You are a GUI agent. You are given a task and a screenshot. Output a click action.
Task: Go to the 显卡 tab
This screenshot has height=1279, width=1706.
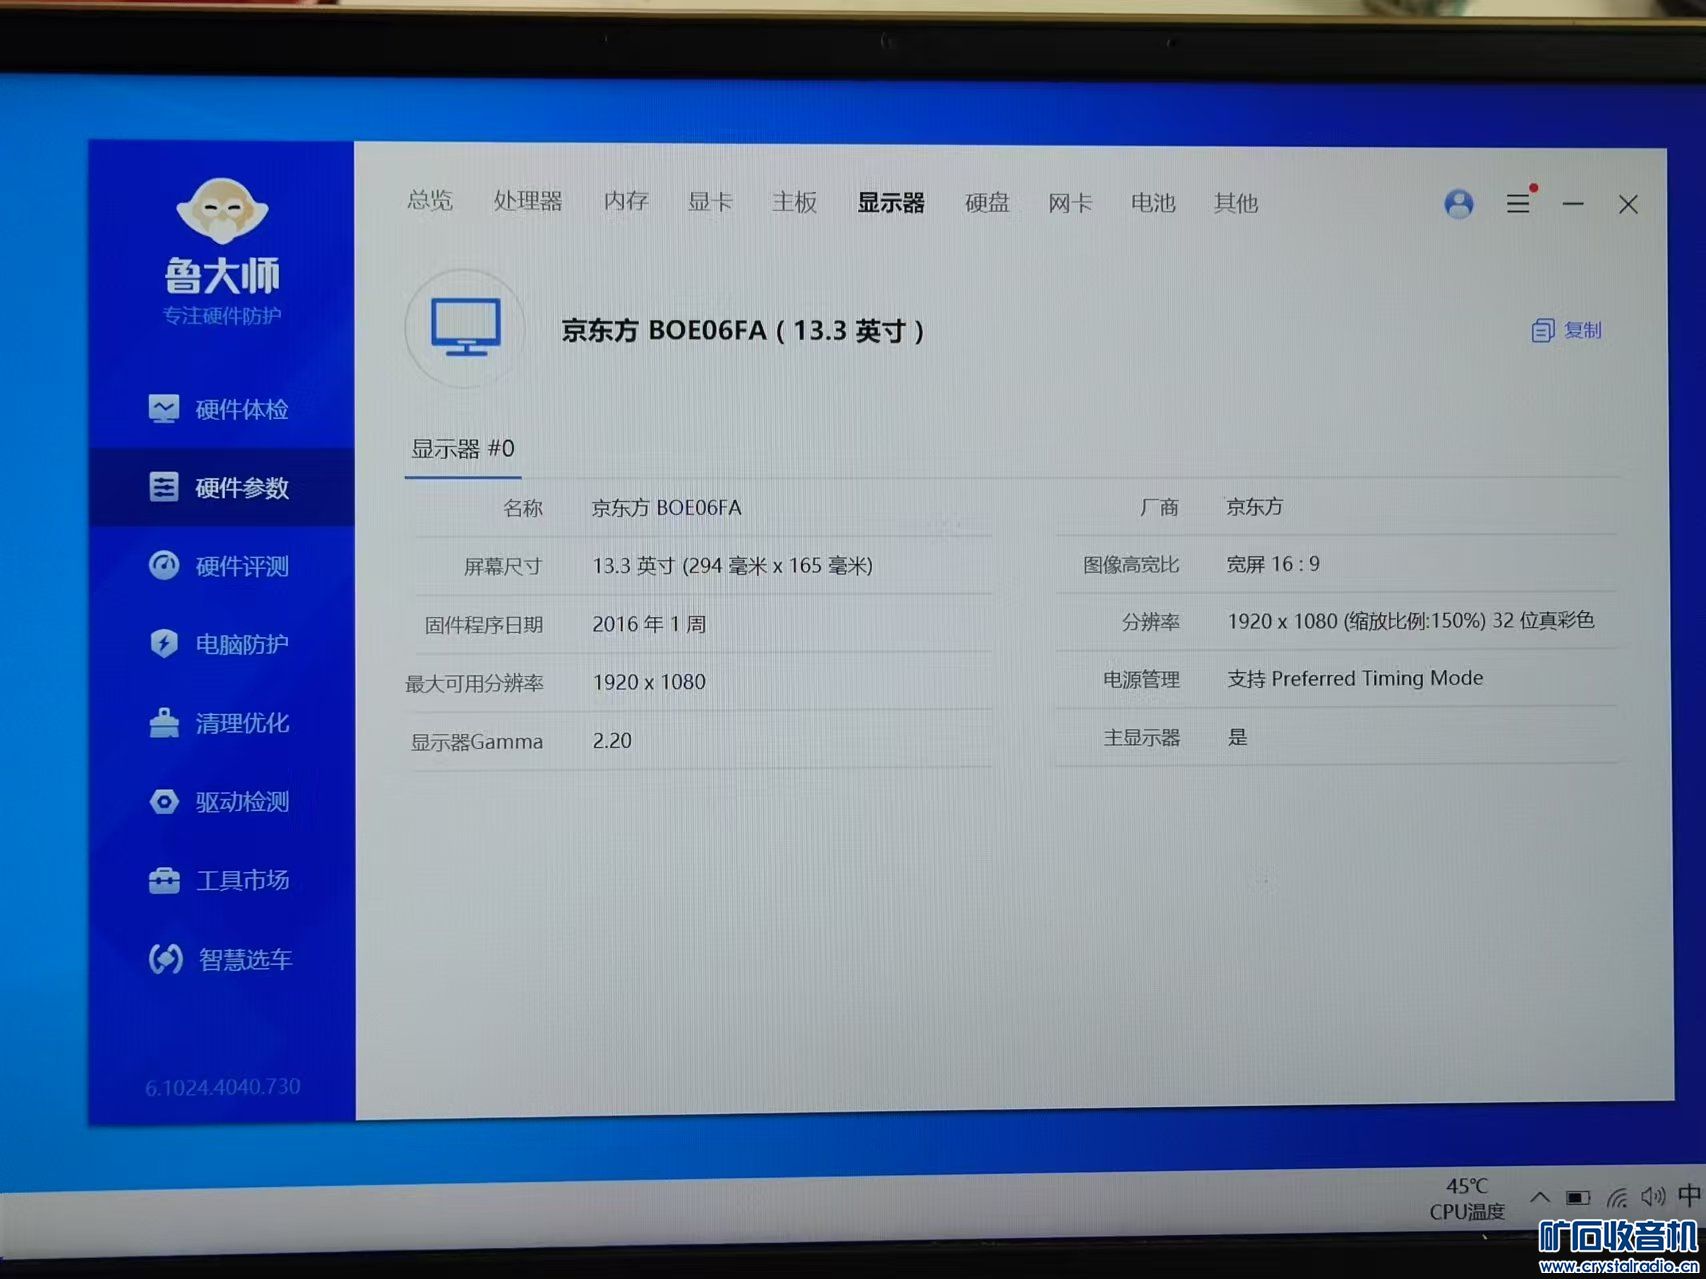710,202
